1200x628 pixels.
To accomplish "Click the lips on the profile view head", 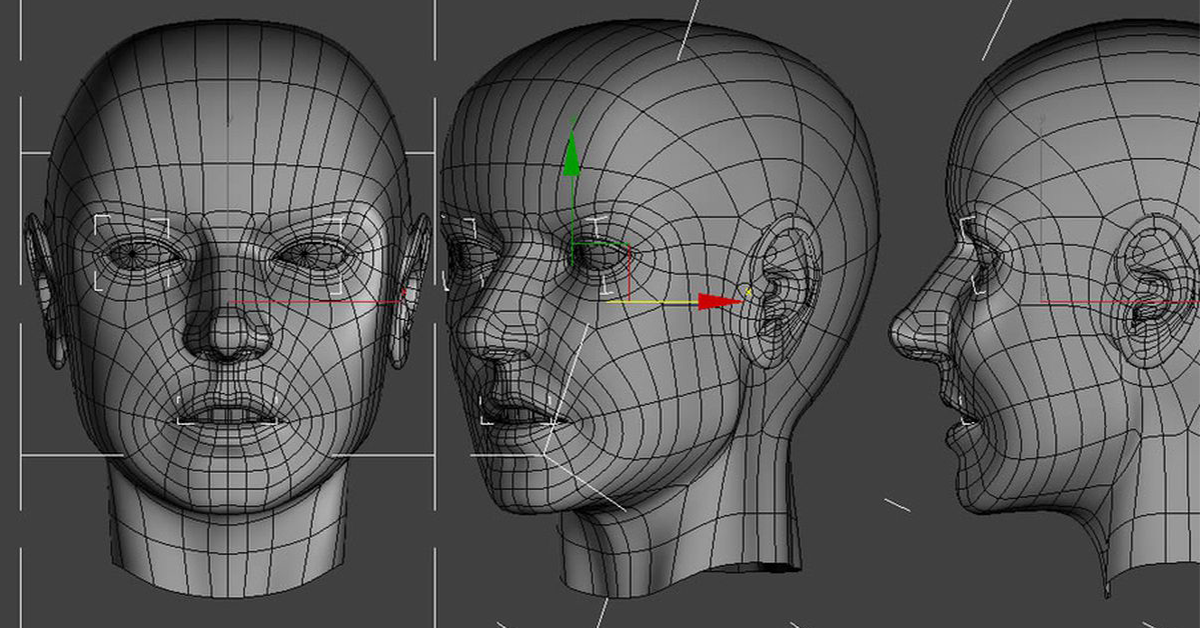I will tap(960, 412).
